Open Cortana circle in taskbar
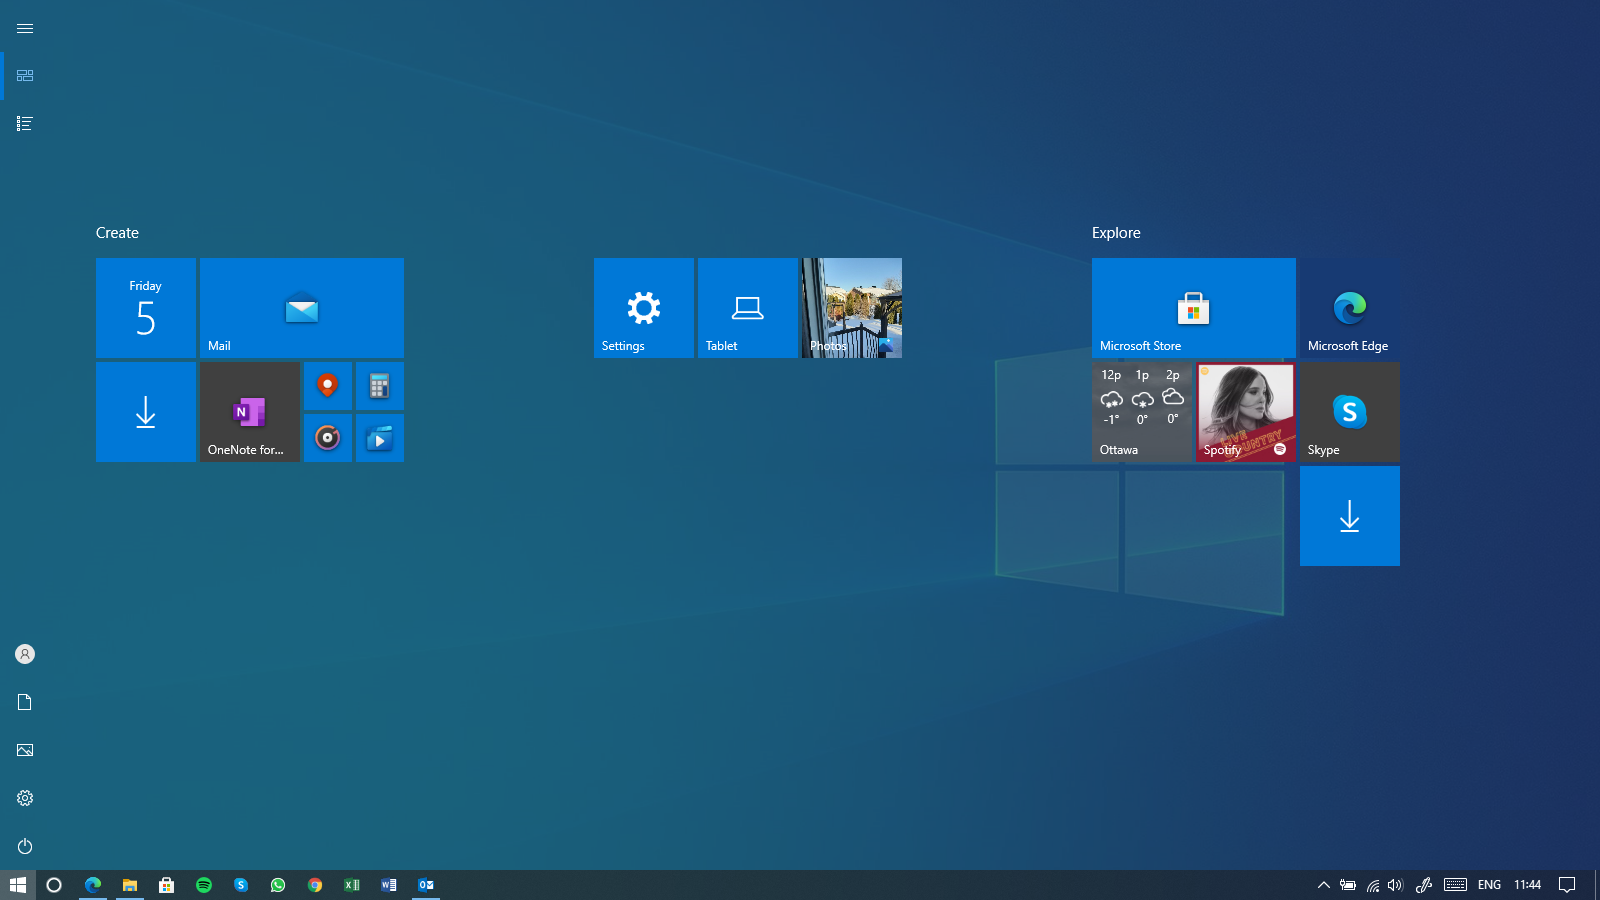Image resolution: width=1600 pixels, height=900 pixels. coord(54,885)
